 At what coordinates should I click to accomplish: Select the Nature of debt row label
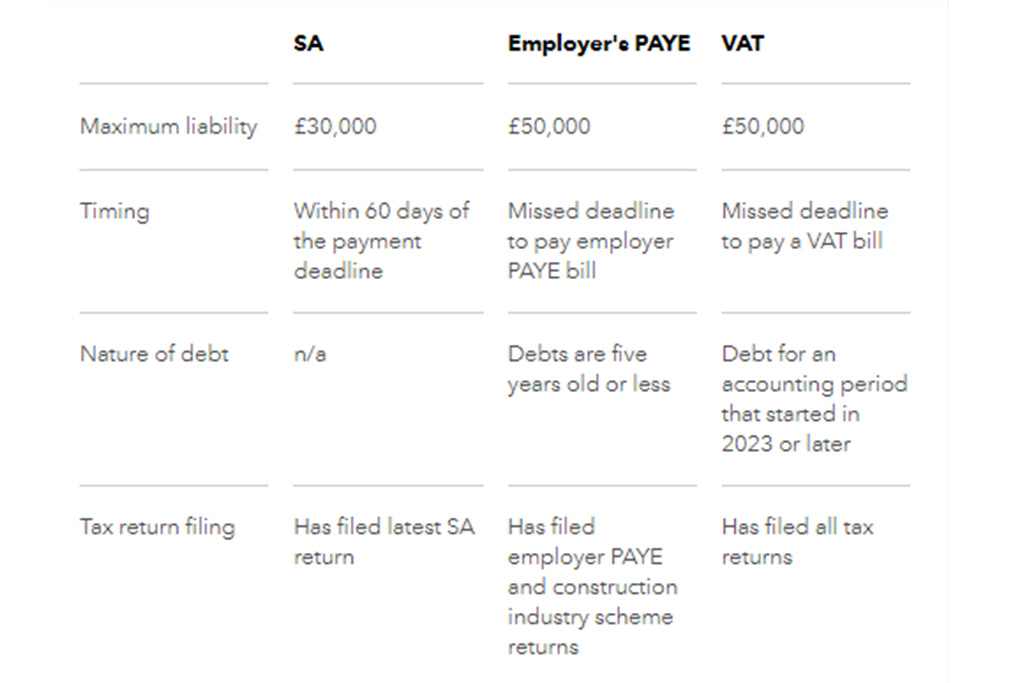(x=154, y=354)
